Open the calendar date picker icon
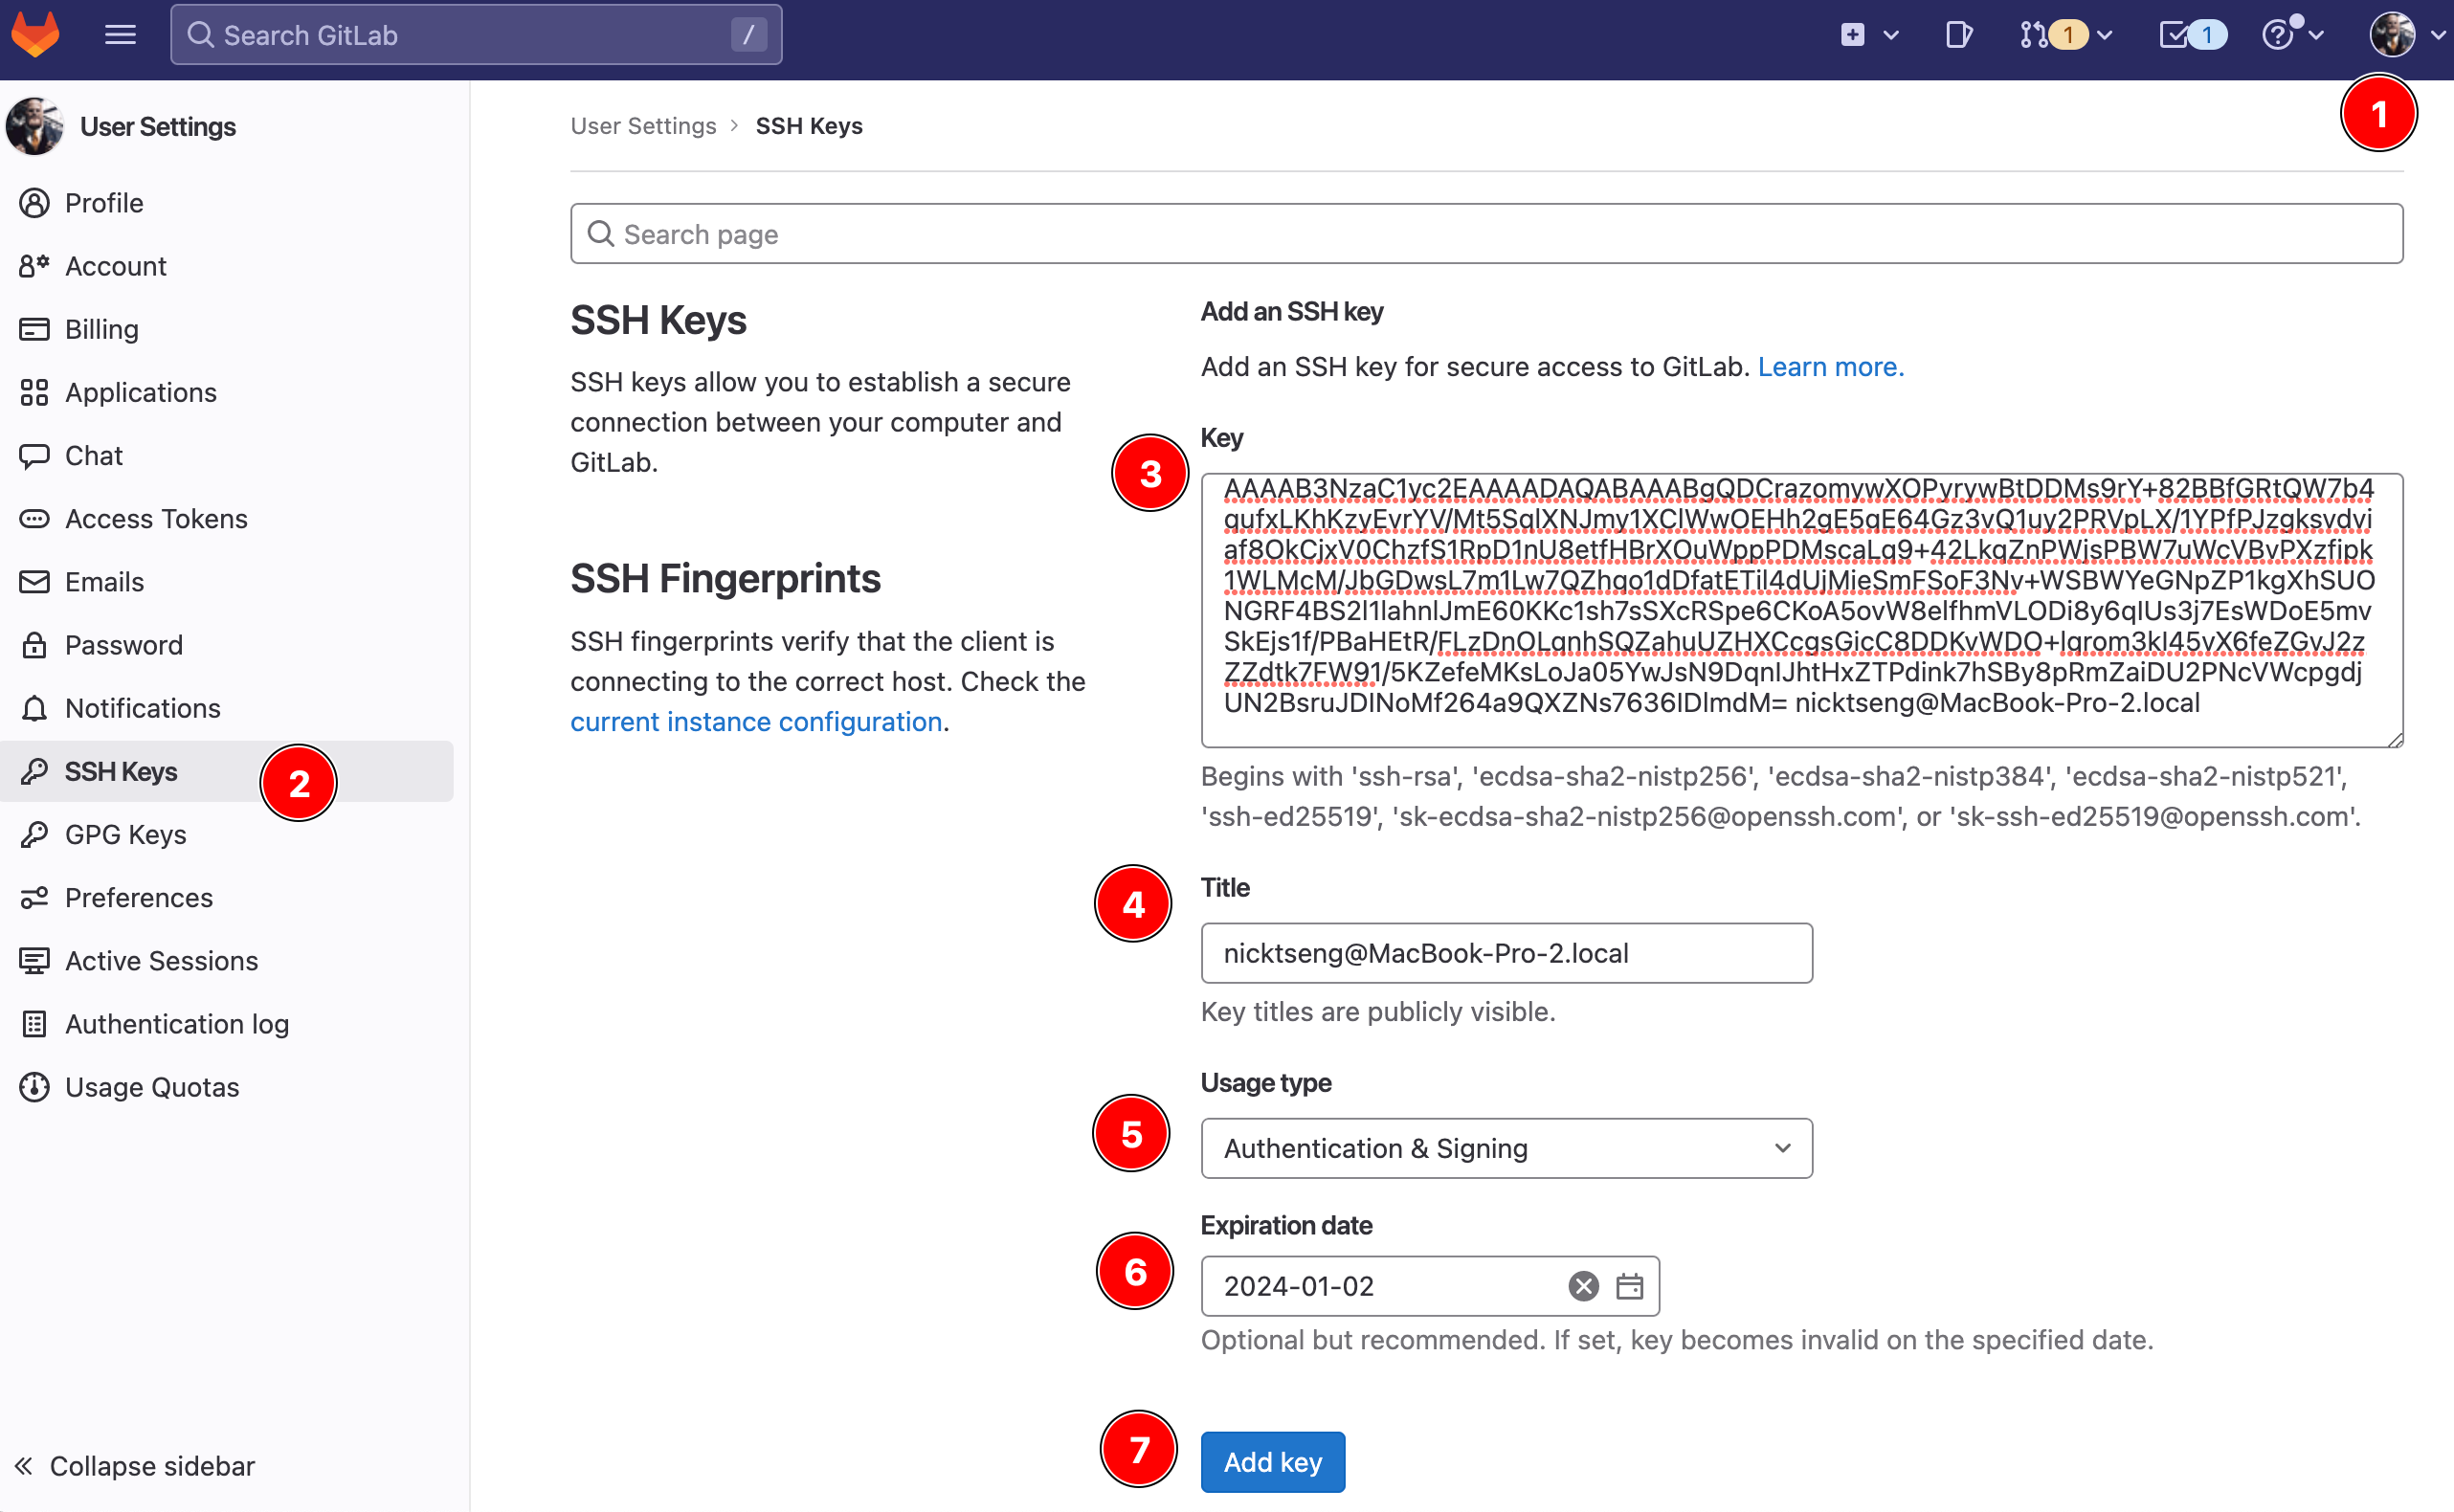The image size is (2454, 1512). [x=1629, y=1286]
